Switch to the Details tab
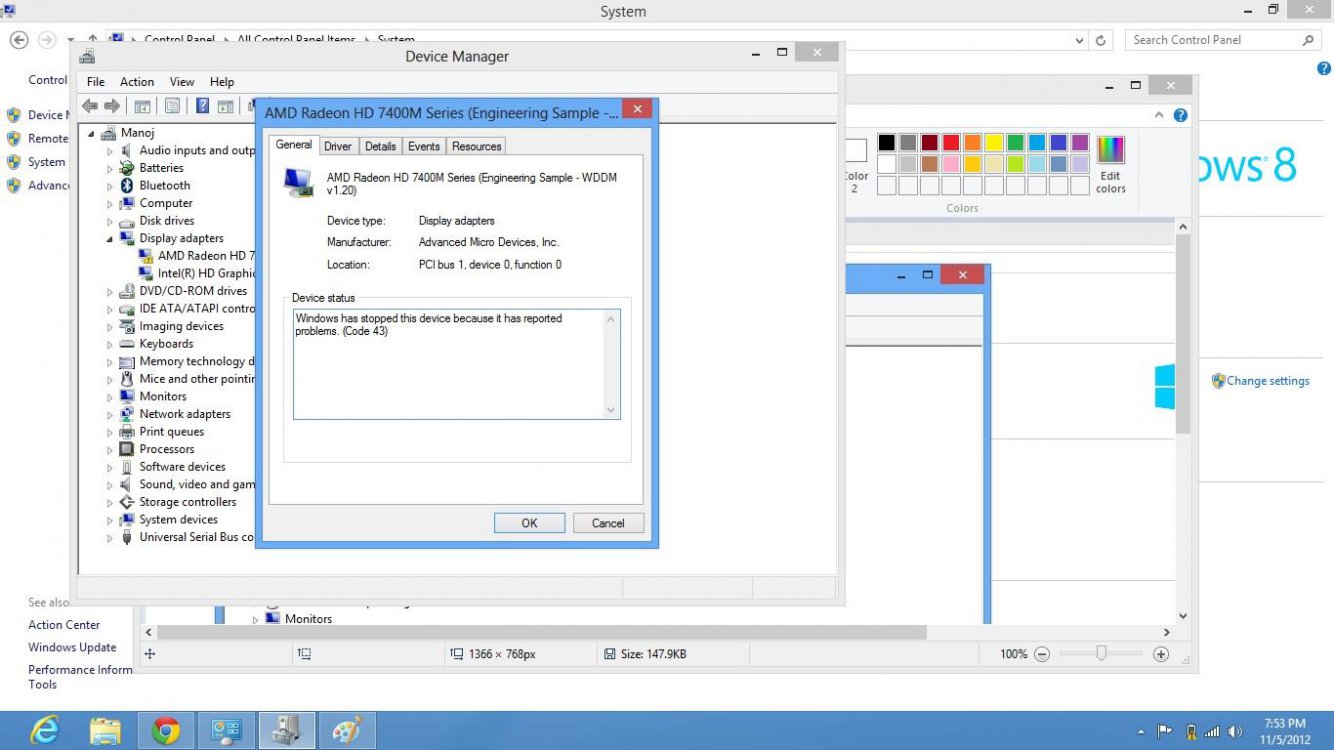The width and height of the screenshot is (1334, 750). [x=380, y=146]
